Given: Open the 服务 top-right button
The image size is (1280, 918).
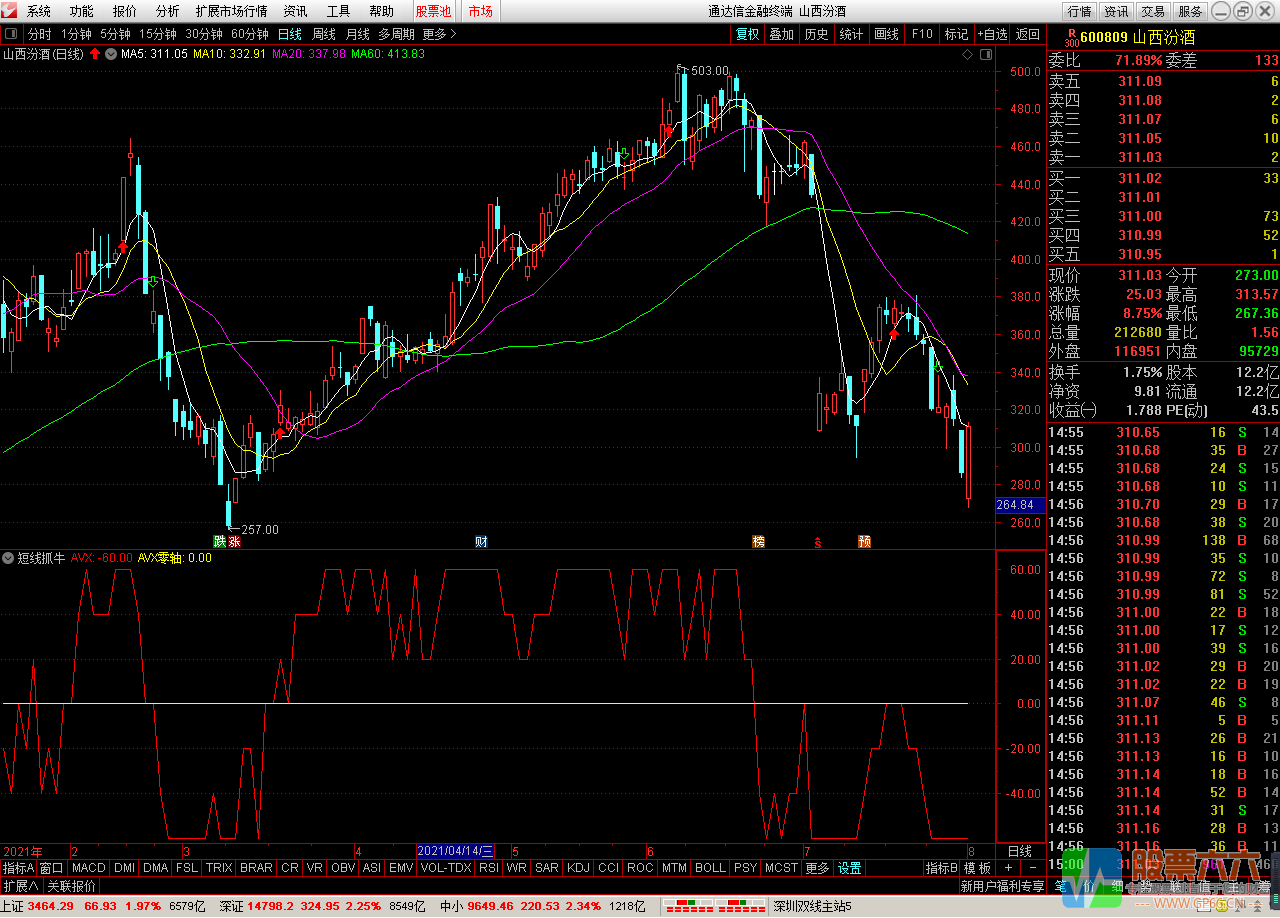Looking at the screenshot, I should coord(1190,11).
